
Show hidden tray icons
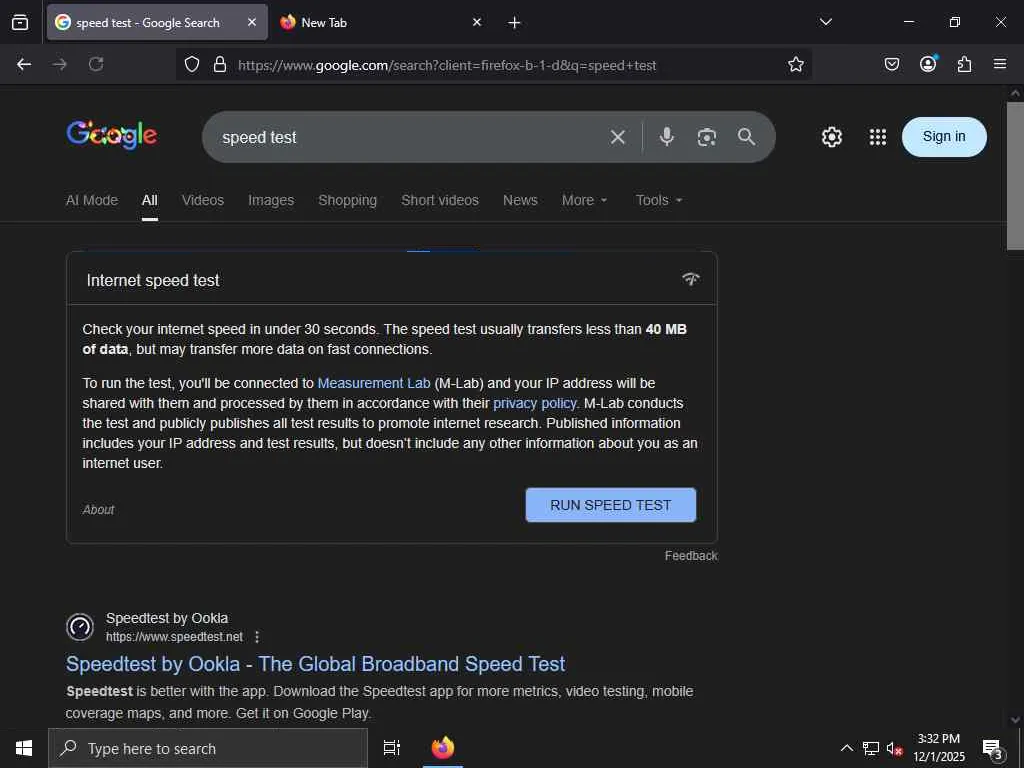(x=846, y=748)
